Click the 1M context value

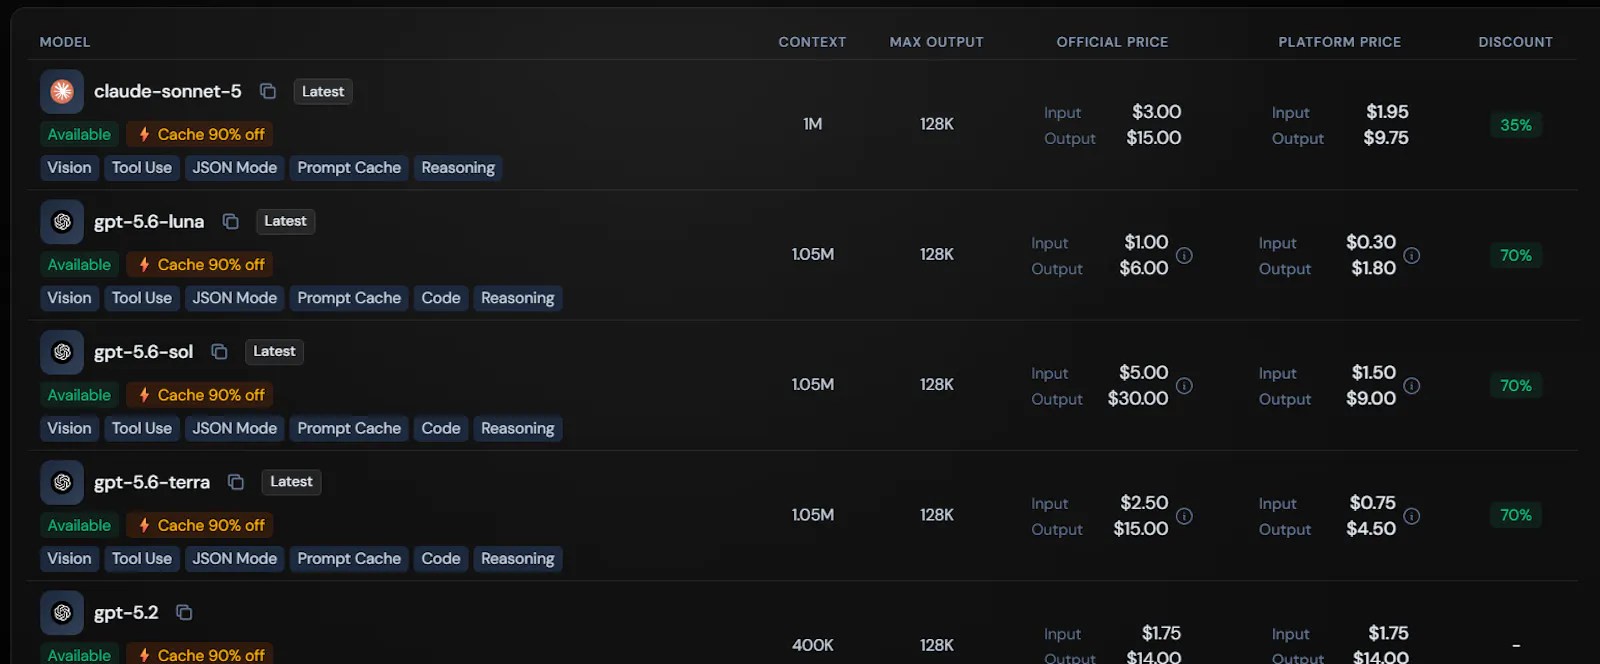(x=813, y=124)
